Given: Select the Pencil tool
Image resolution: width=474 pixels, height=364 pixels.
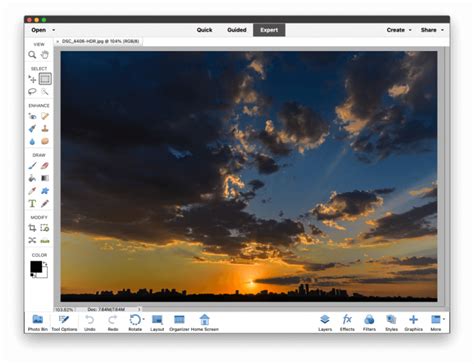Looking at the screenshot, I should click(x=45, y=203).
